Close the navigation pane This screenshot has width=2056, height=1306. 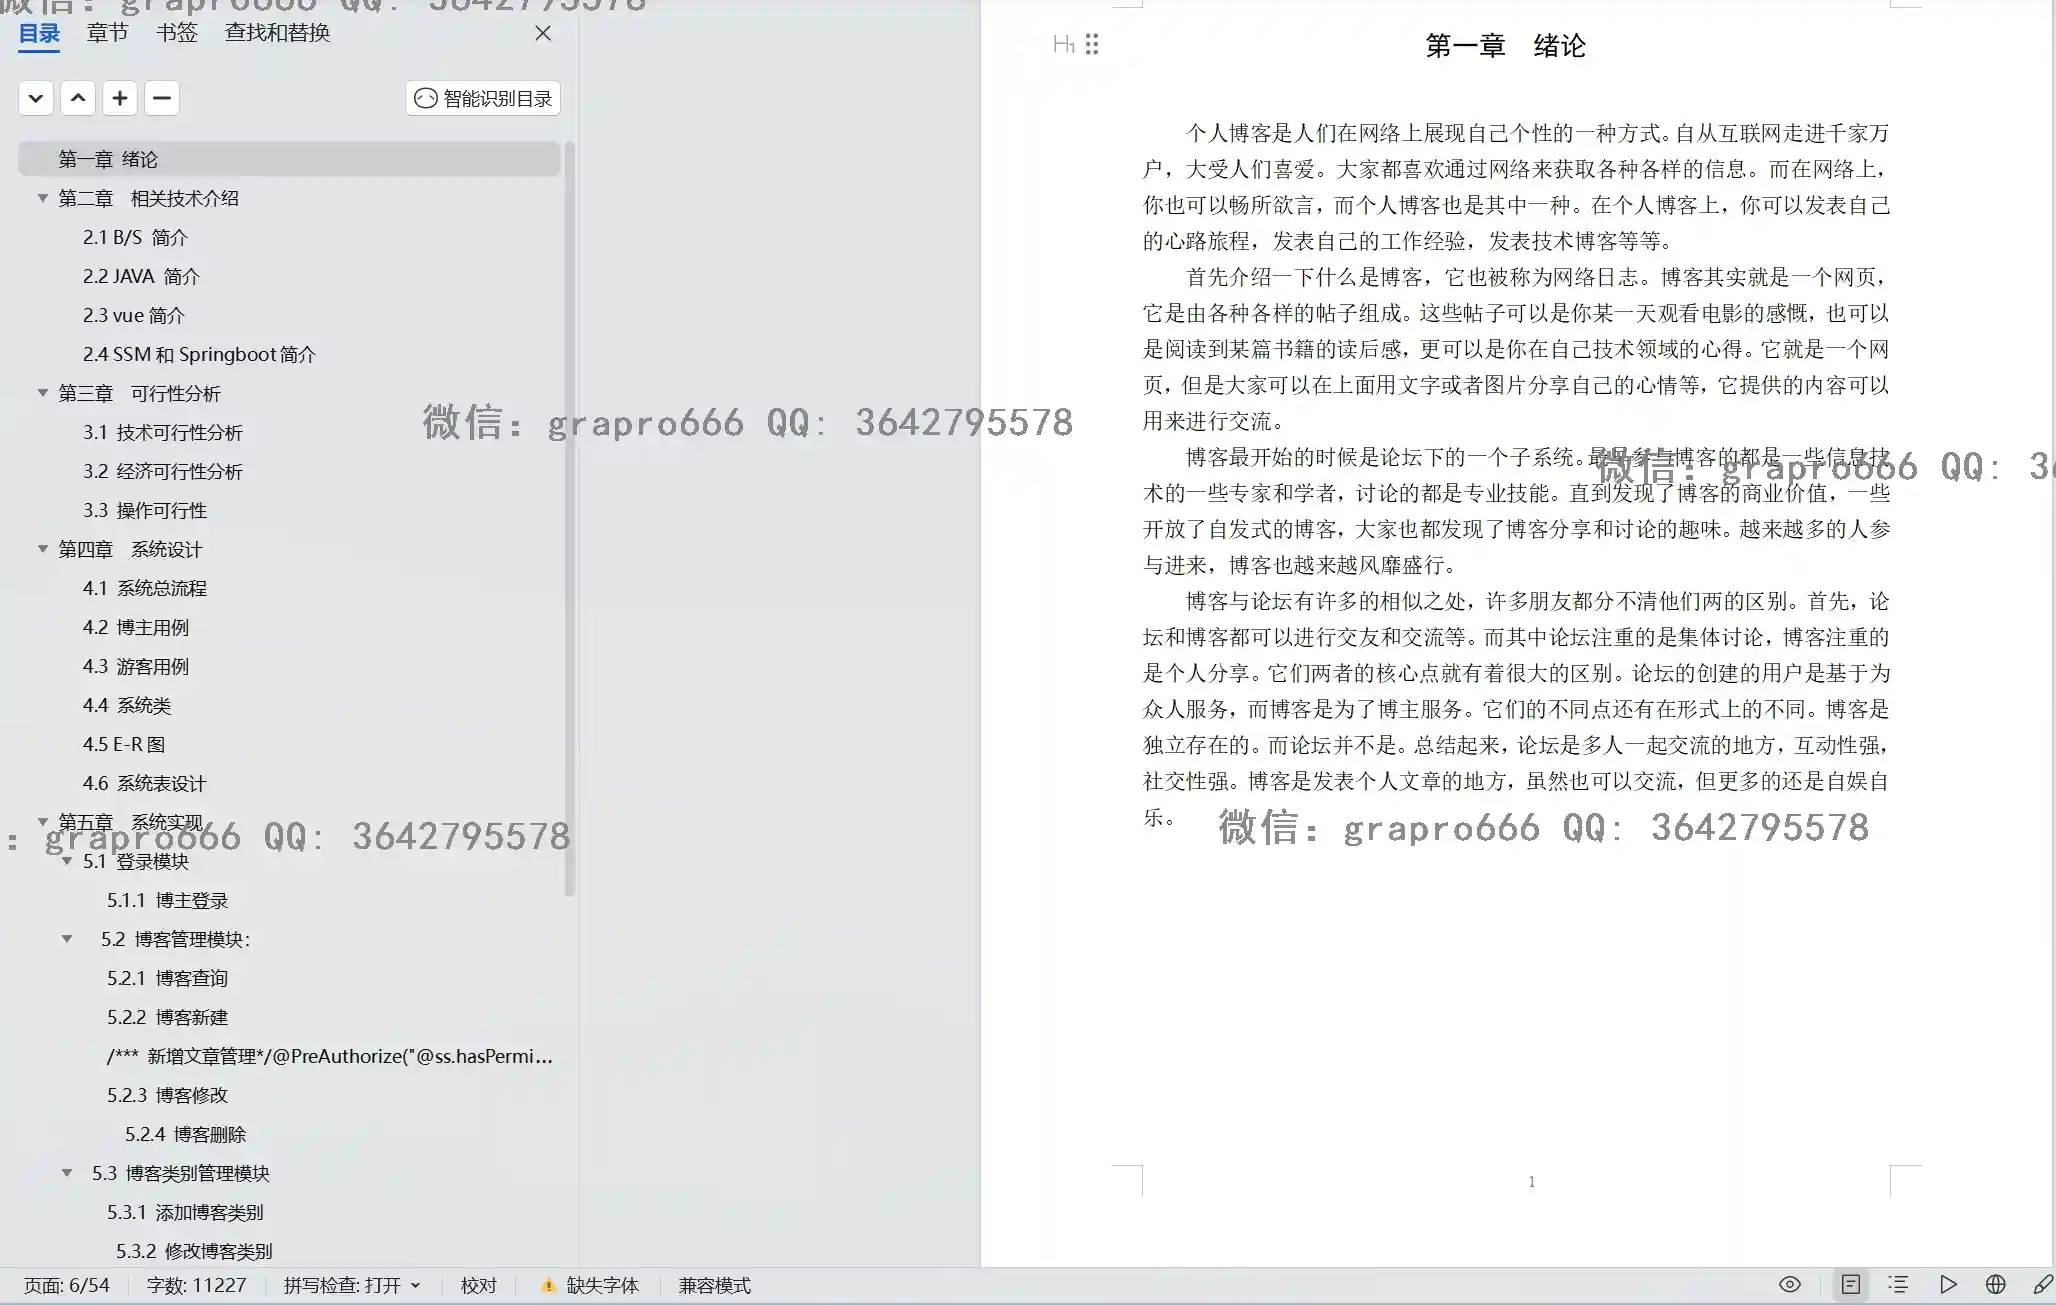pos(543,33)
